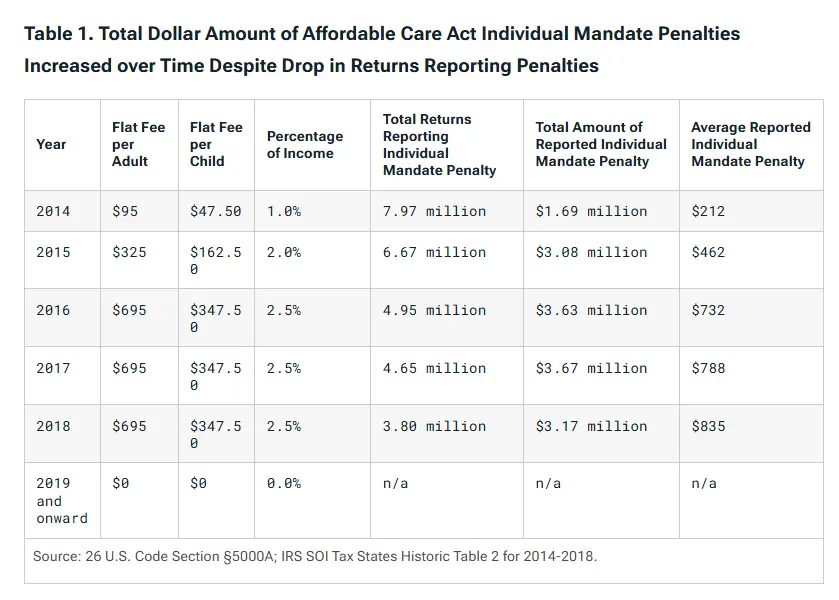This screenshot has width=839, height=600.
Task: Select the $95 flat fee cell
Action: pos(125,211)
